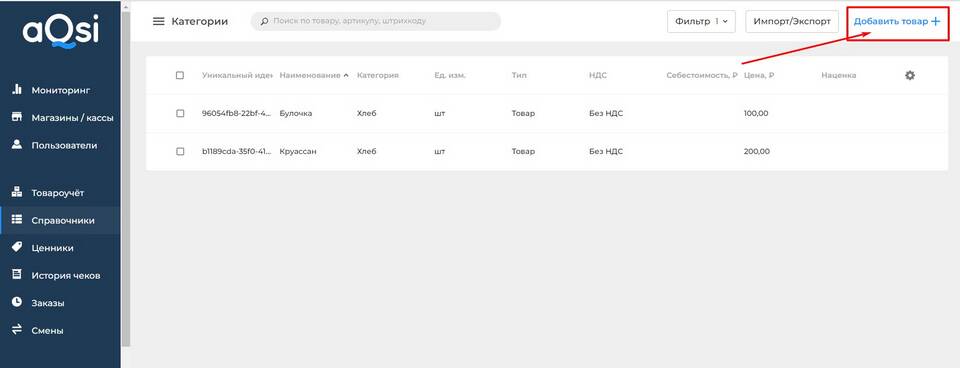
Task: Open table column settings gear
Action: click(910, 75)
